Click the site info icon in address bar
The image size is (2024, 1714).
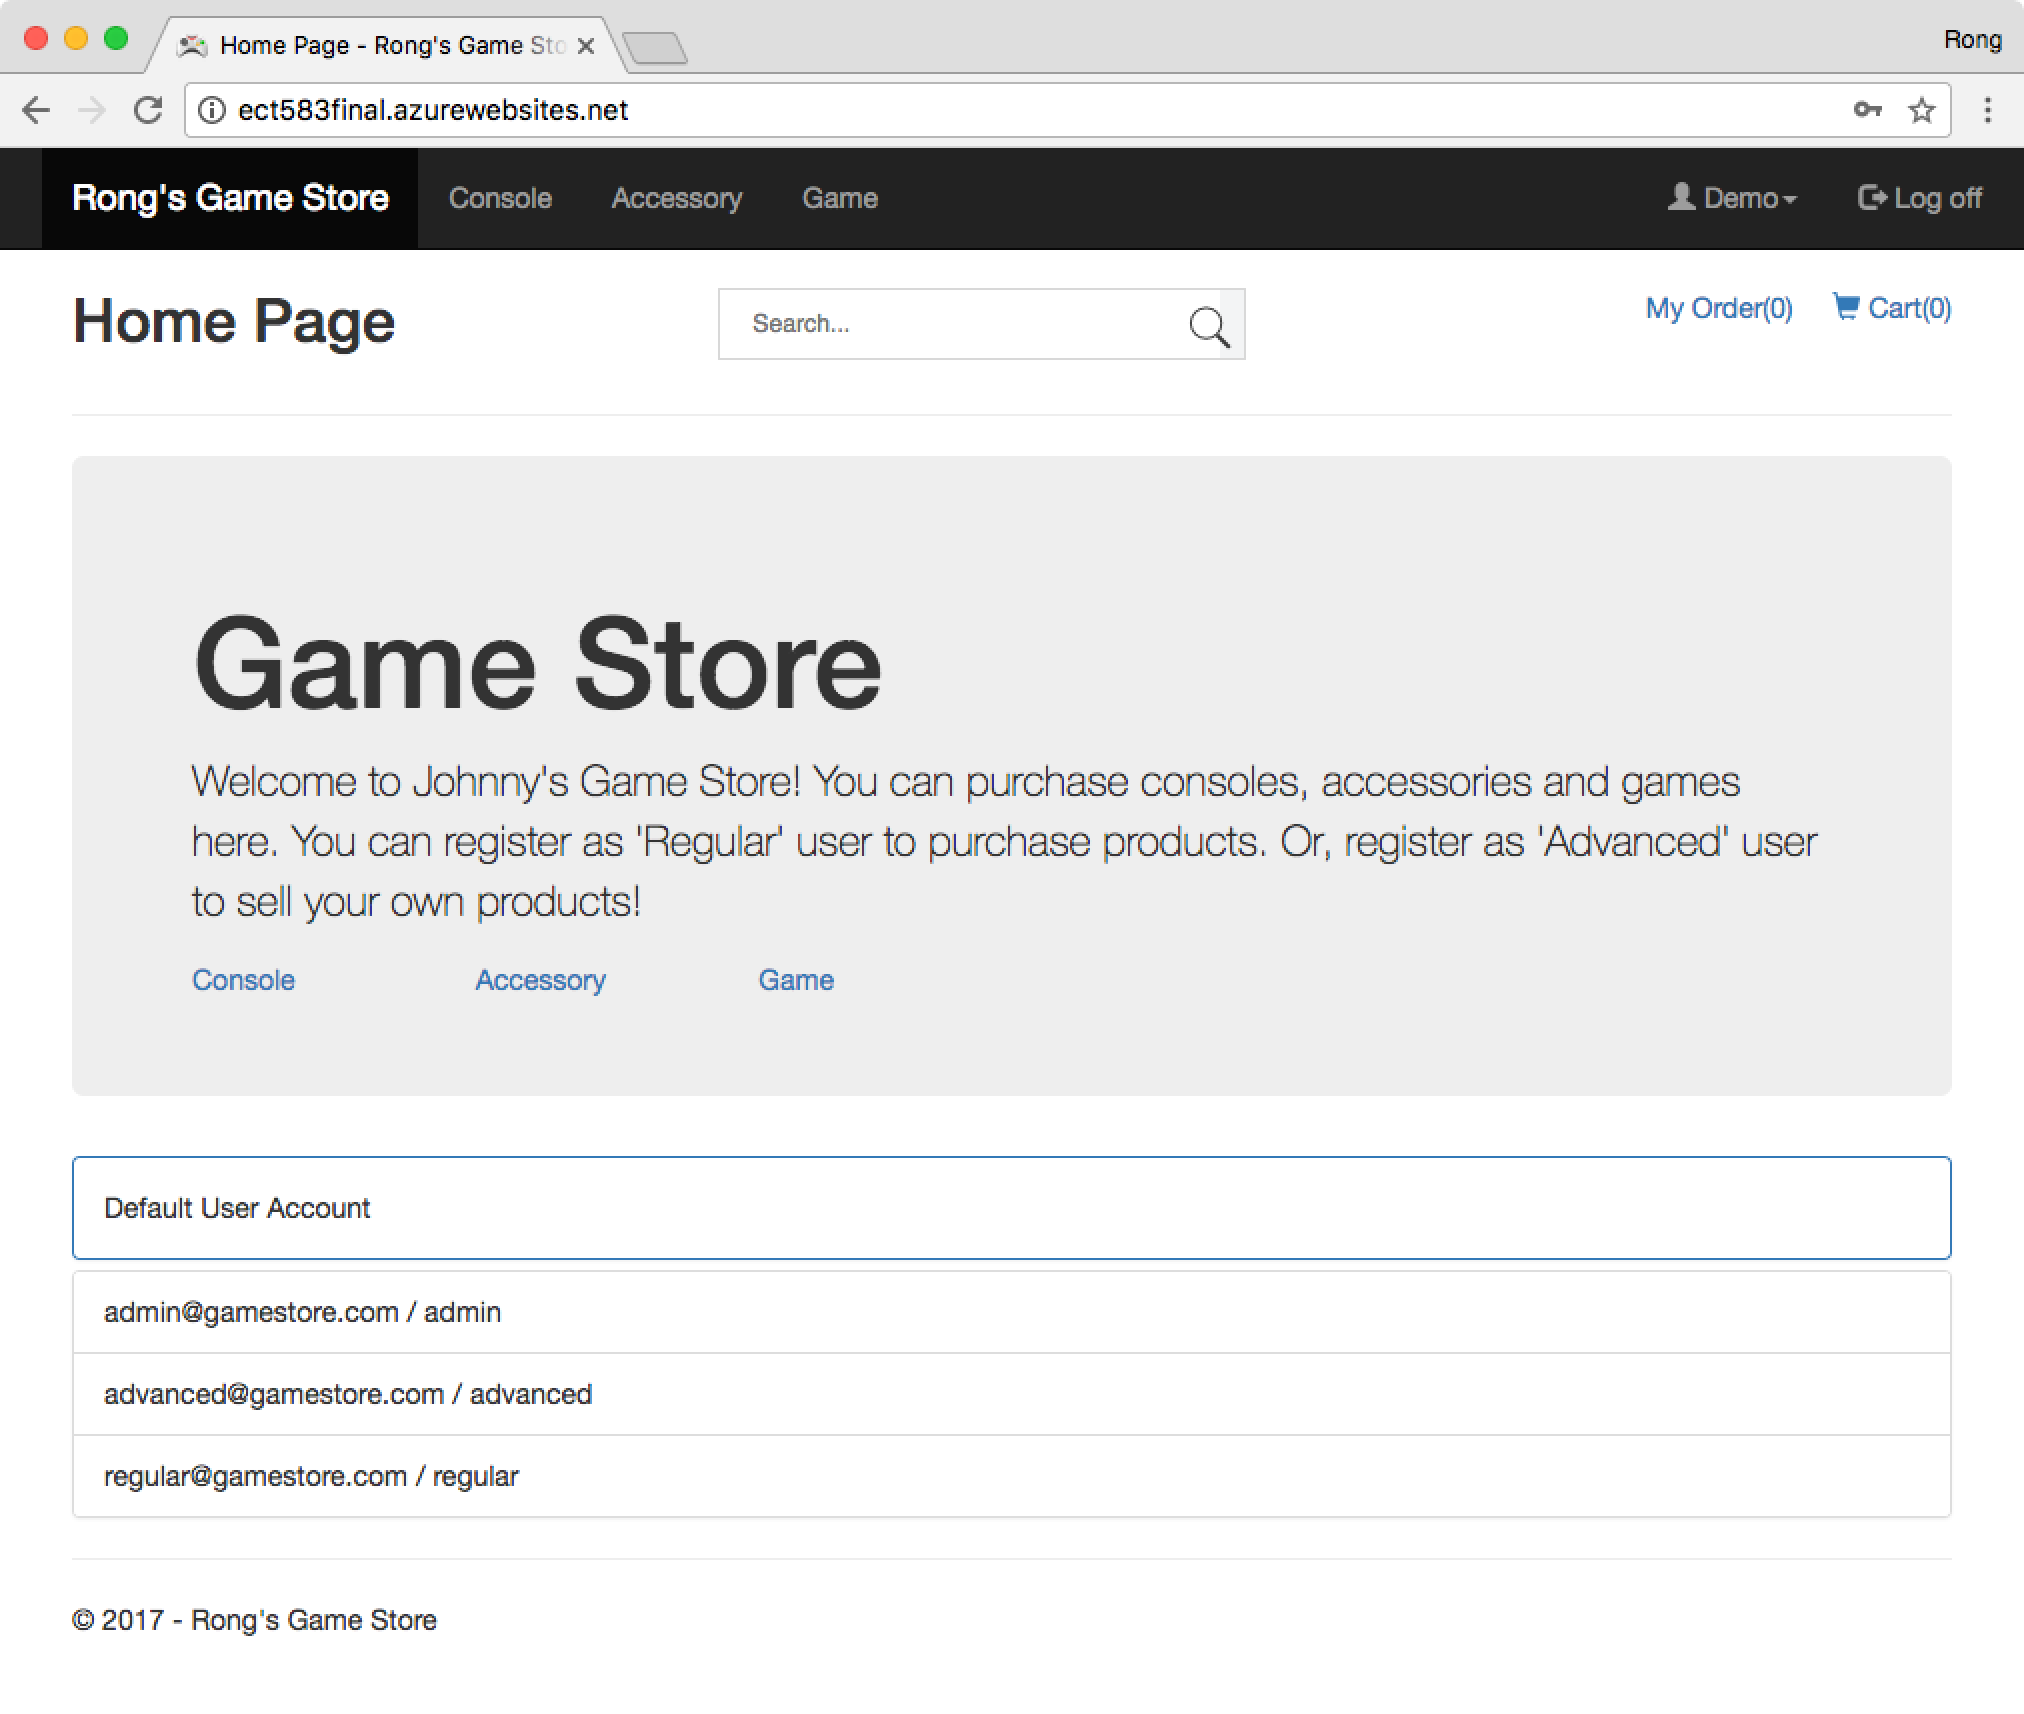tap(212, 110)
